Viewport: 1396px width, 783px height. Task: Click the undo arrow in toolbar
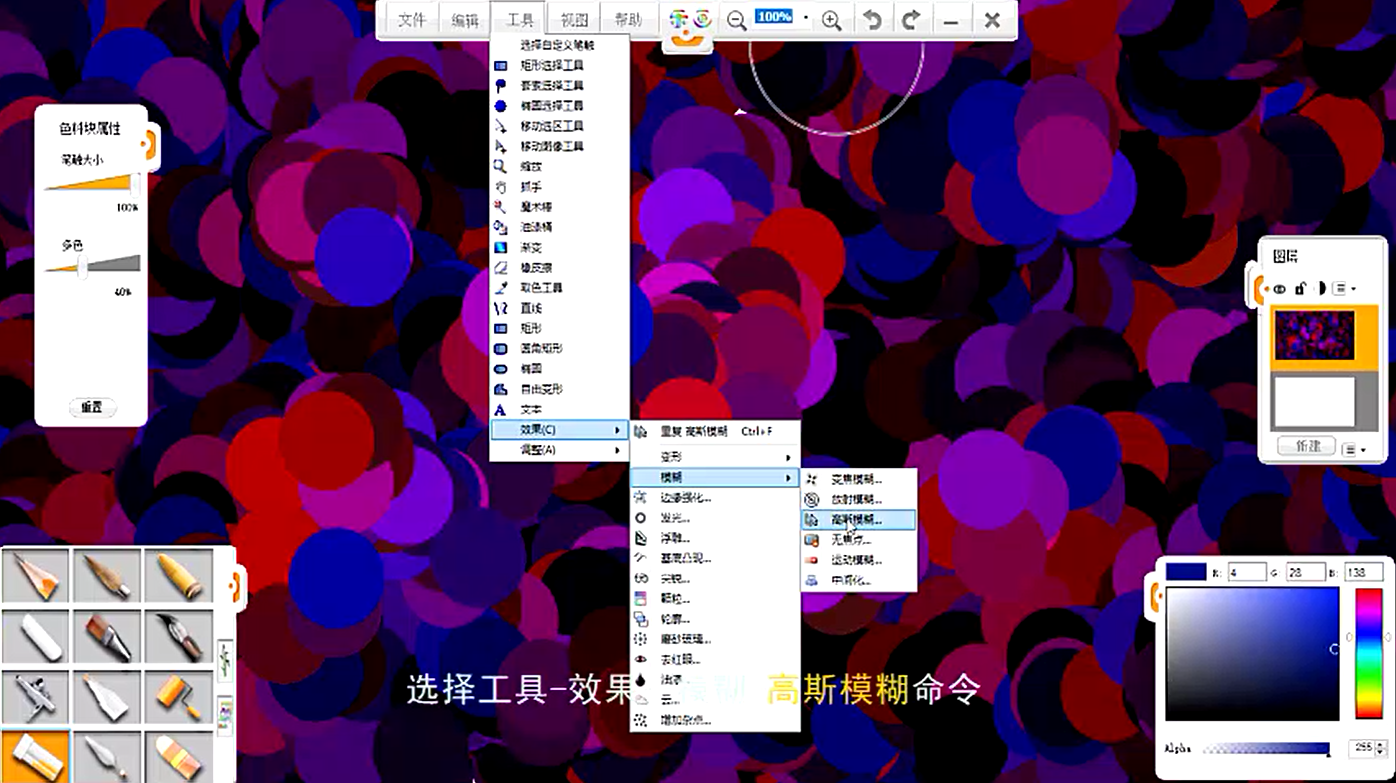tap(872, 21)
